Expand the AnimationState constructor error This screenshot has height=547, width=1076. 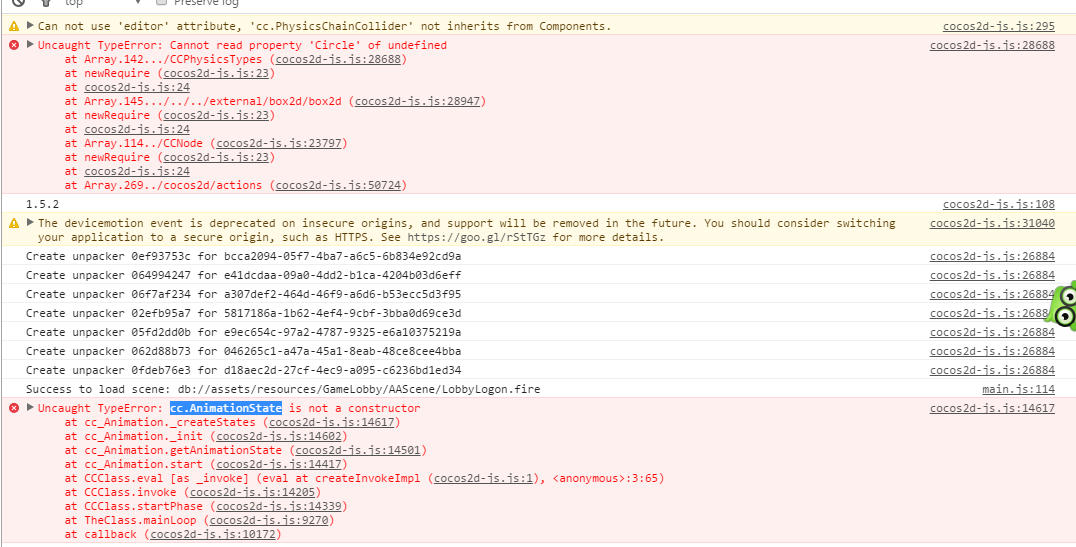click(x=30, y=408)
